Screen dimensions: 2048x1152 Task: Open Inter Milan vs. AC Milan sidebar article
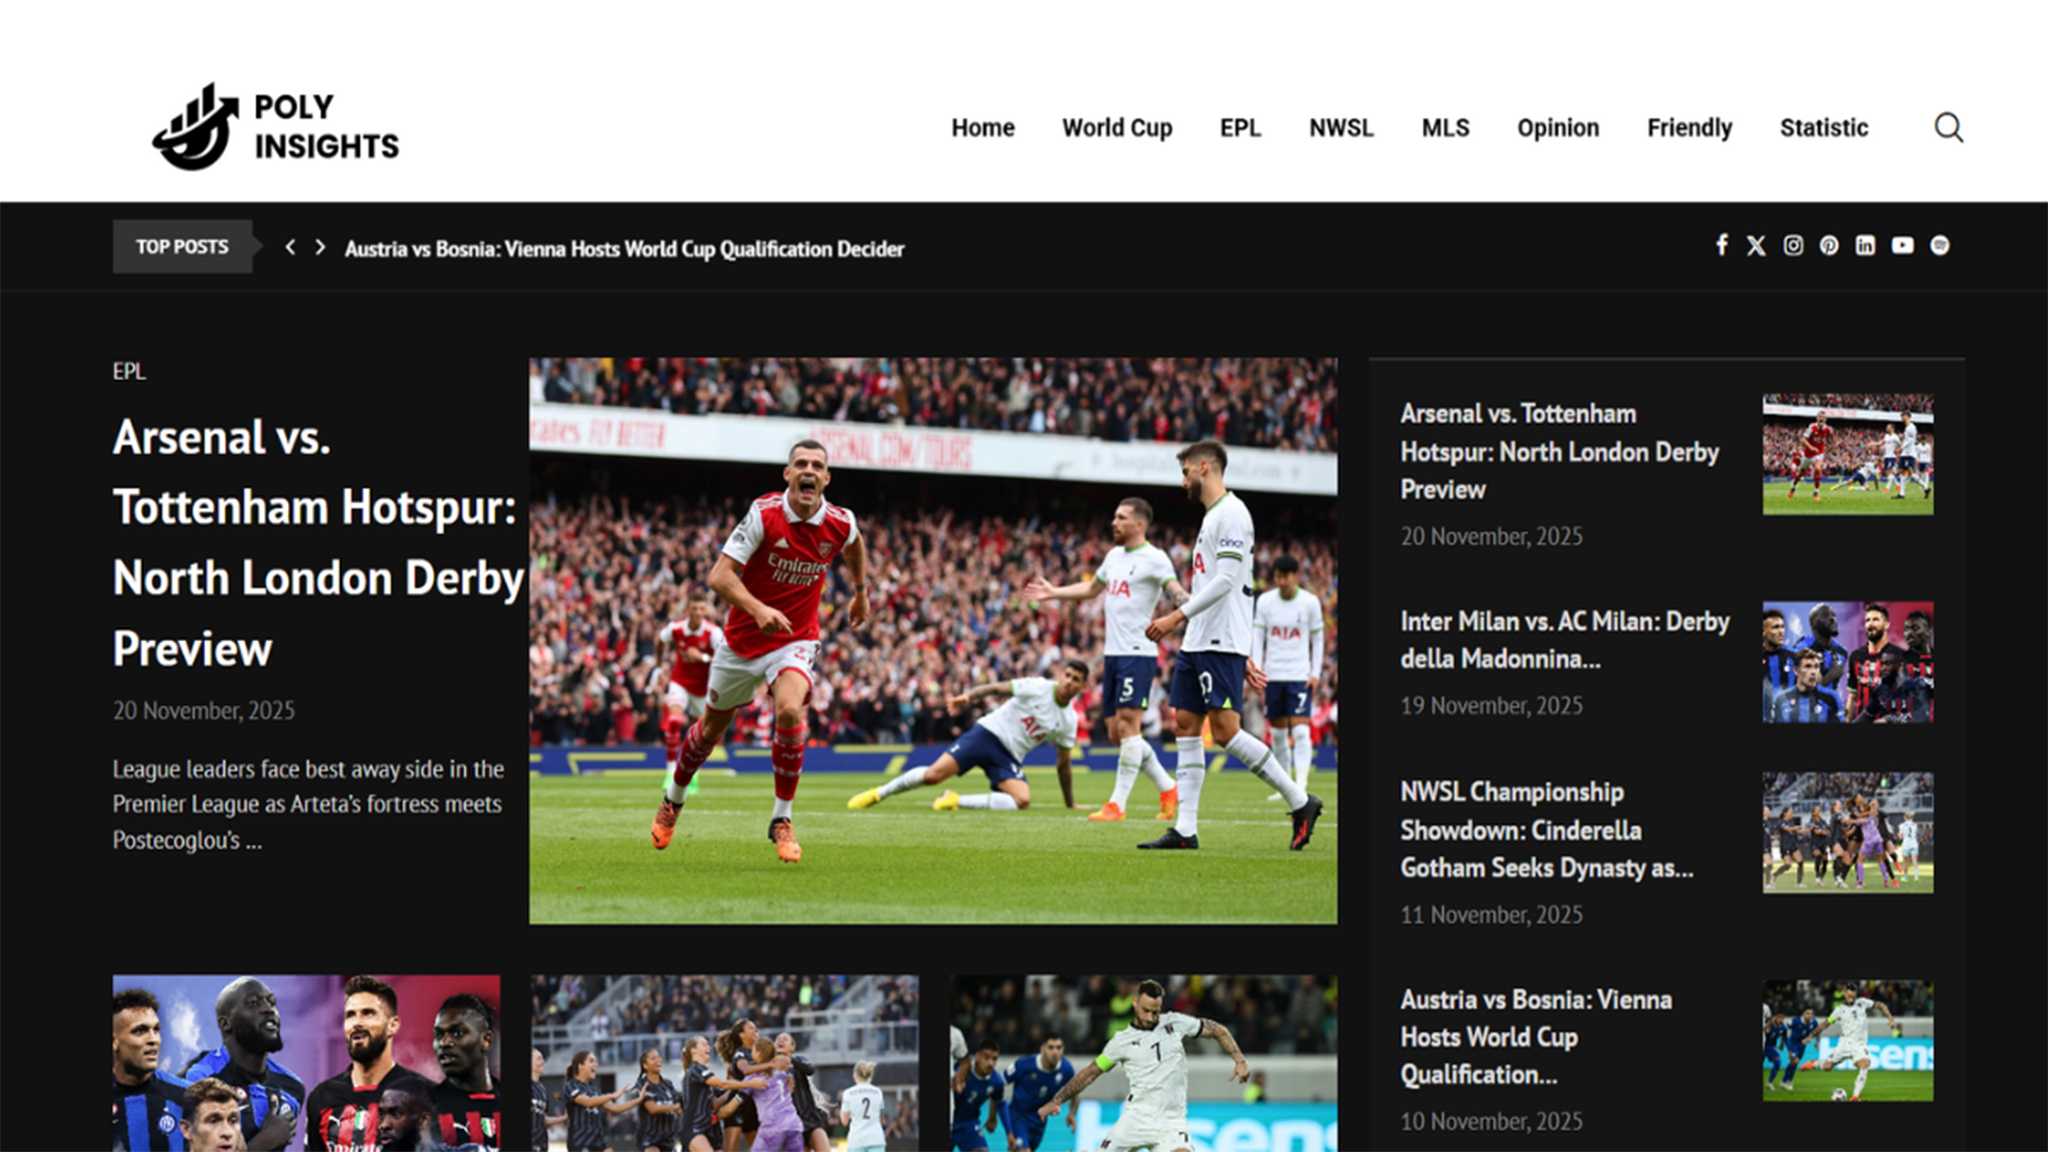pyautogui.click(x=1563, y=640)
